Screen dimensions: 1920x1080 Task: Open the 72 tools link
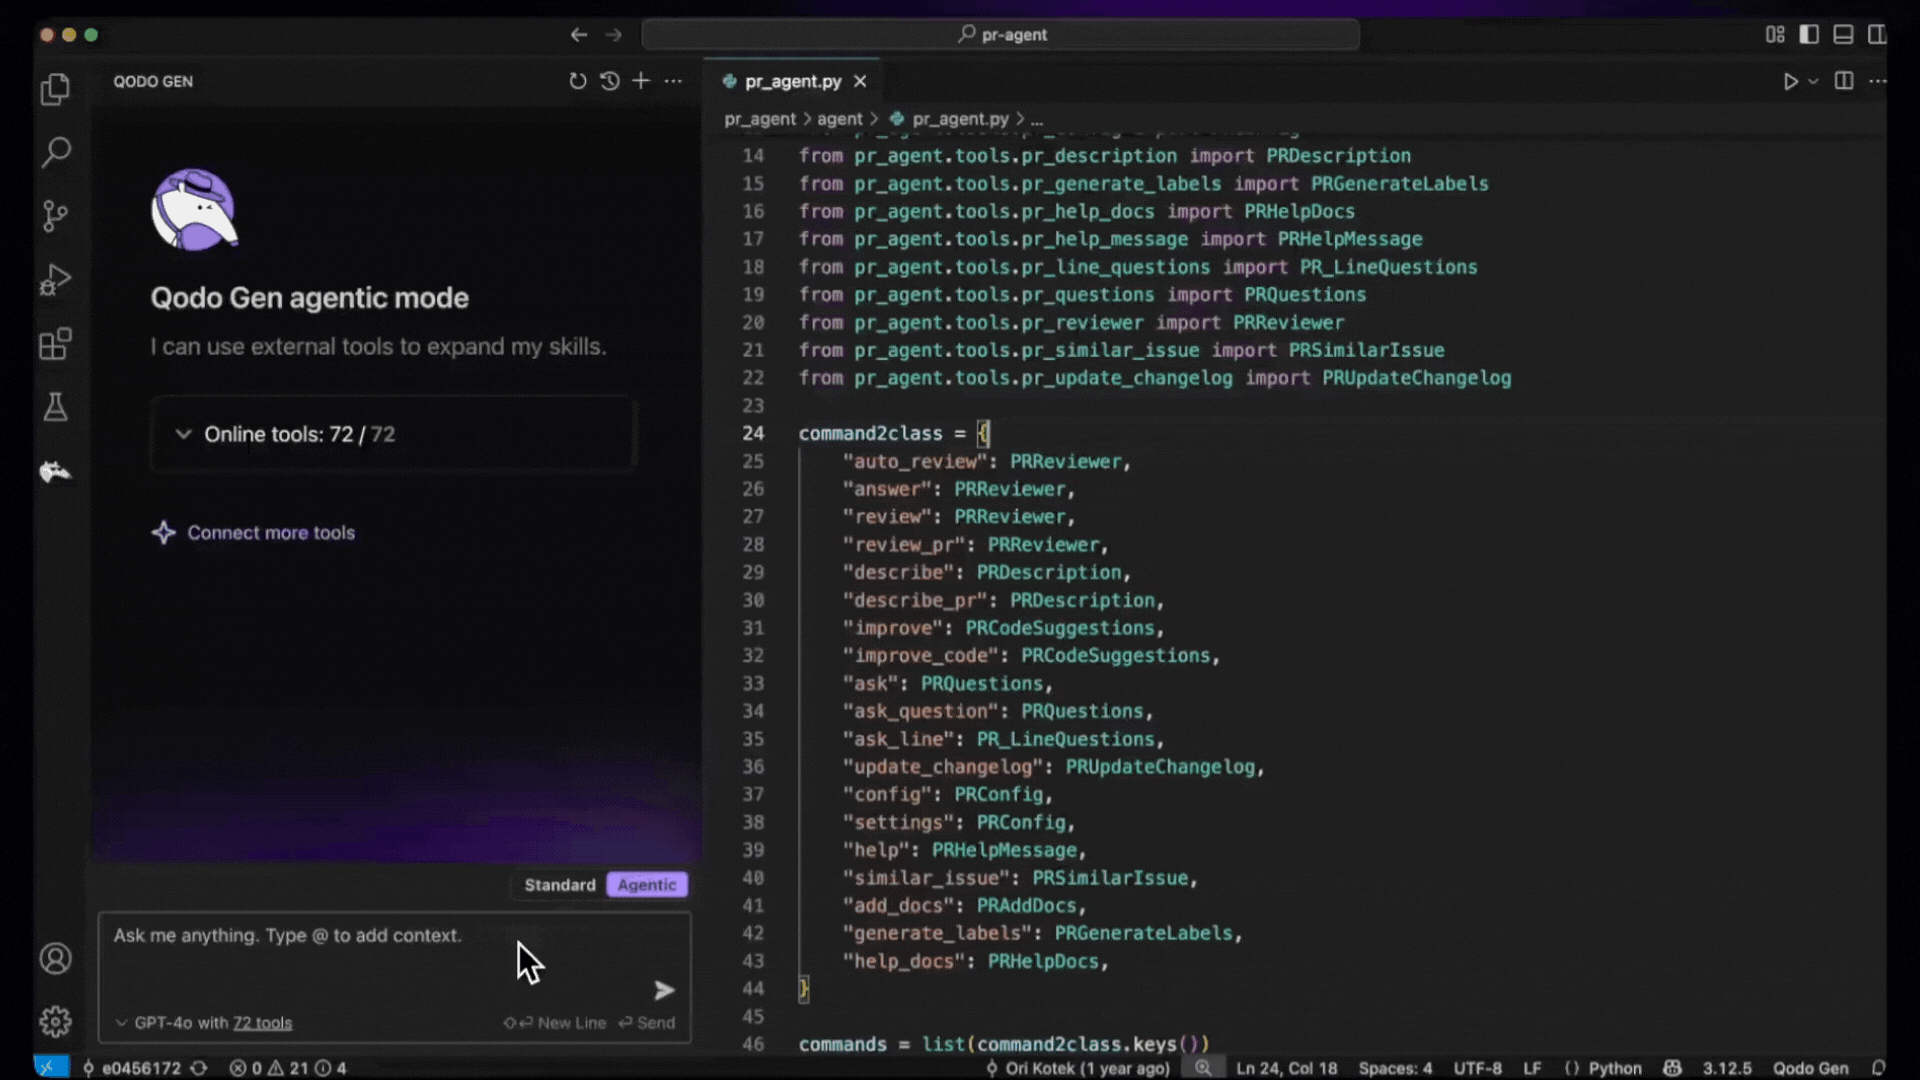pyautogui.click(x=262, y=1023)
